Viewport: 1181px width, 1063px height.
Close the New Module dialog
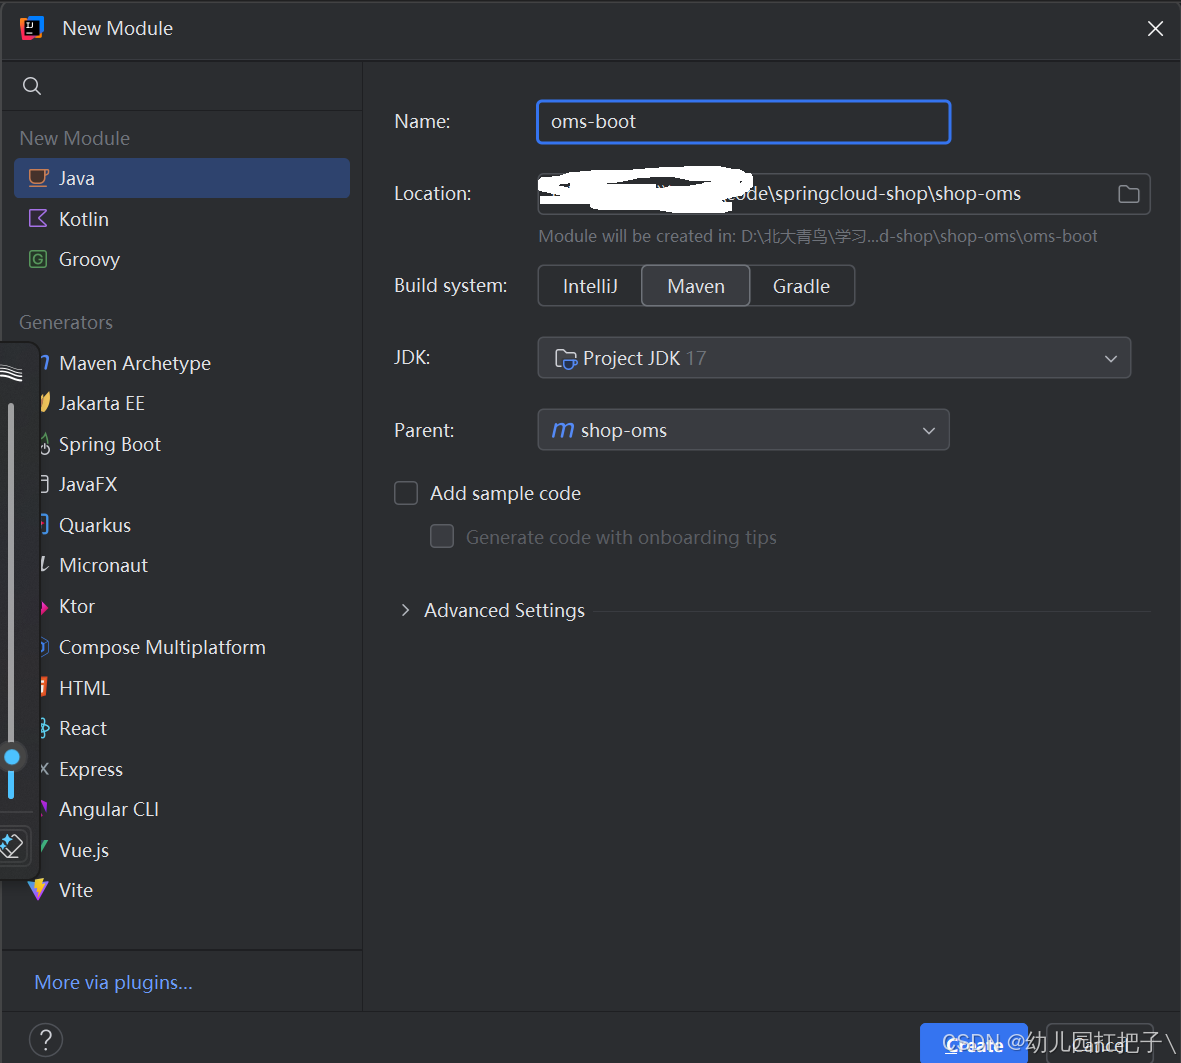pyautogui.click(x=1155, y=29)
